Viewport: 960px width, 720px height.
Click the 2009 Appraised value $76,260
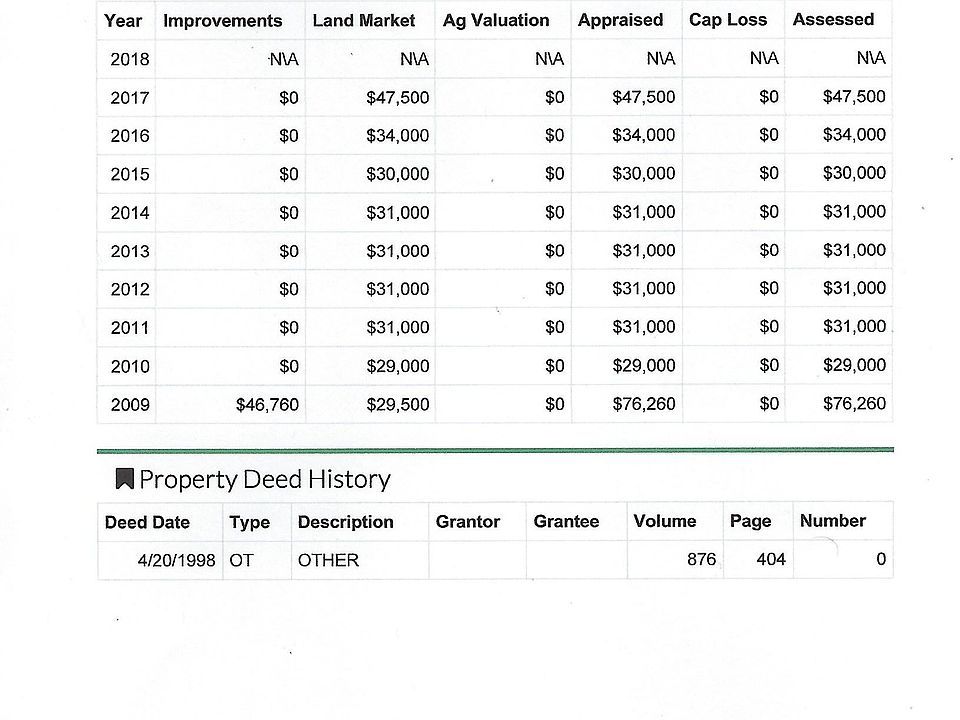tap(644, 404)
